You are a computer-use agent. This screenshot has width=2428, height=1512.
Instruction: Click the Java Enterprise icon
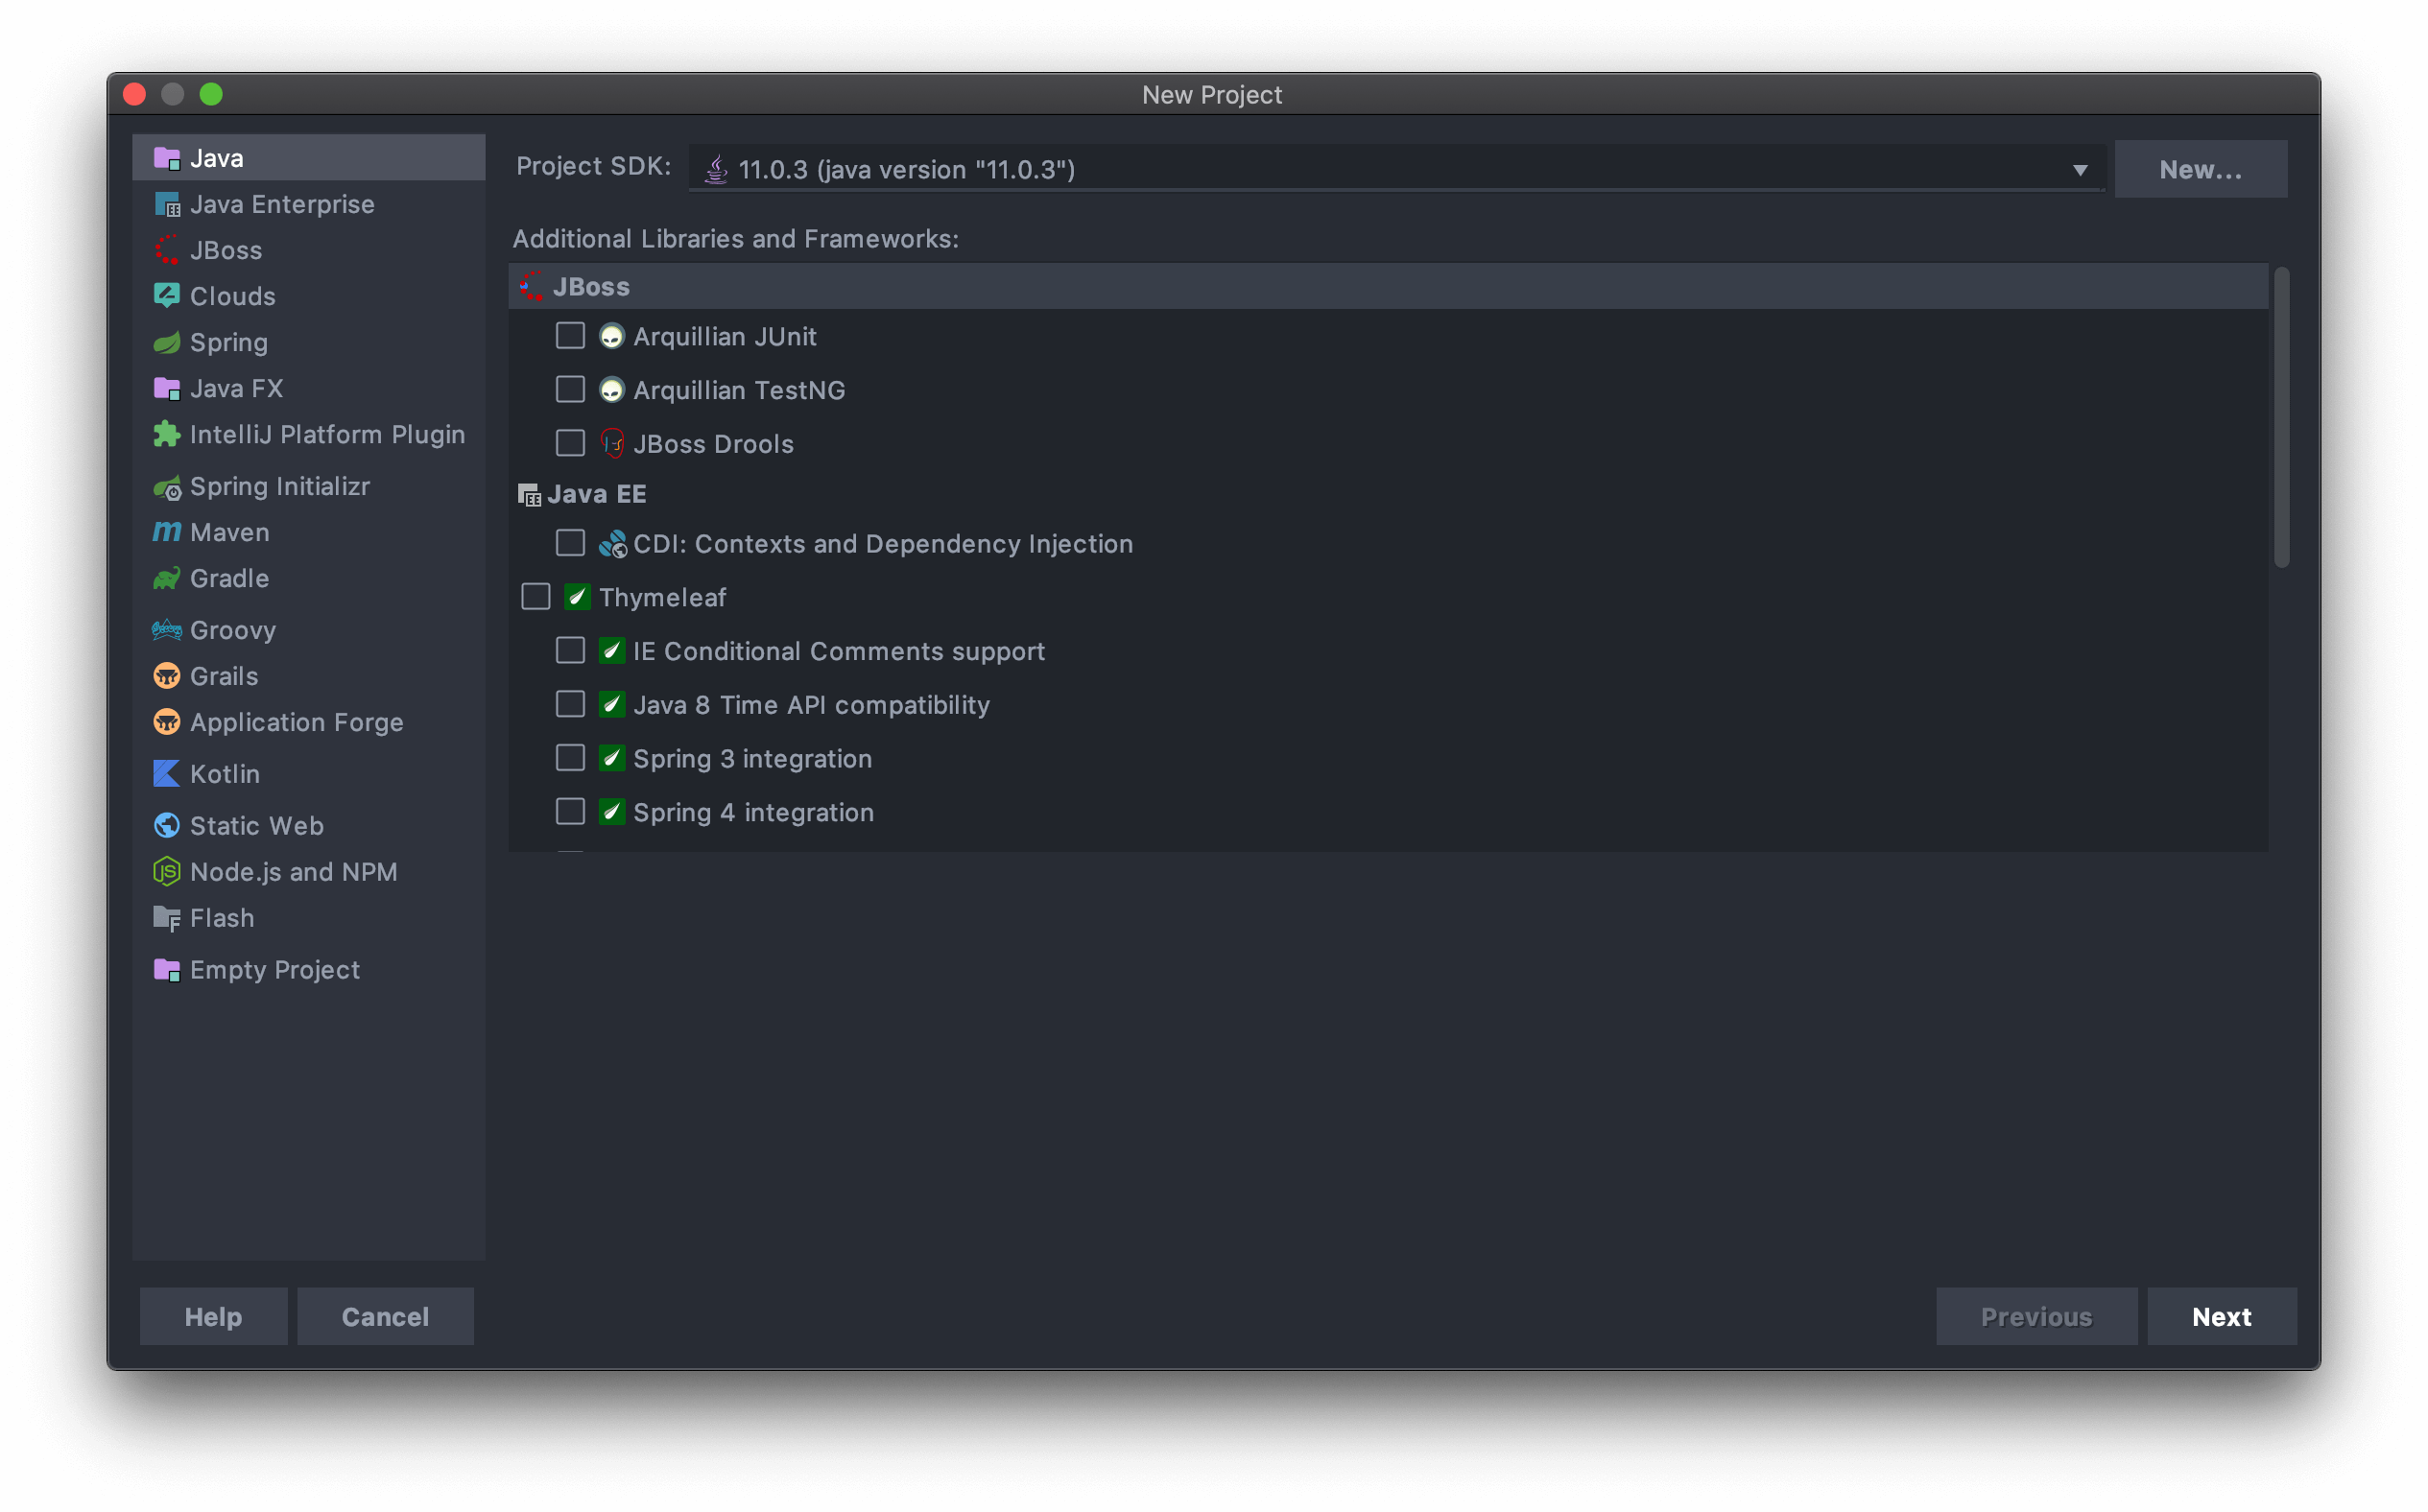tap(166, 204)
